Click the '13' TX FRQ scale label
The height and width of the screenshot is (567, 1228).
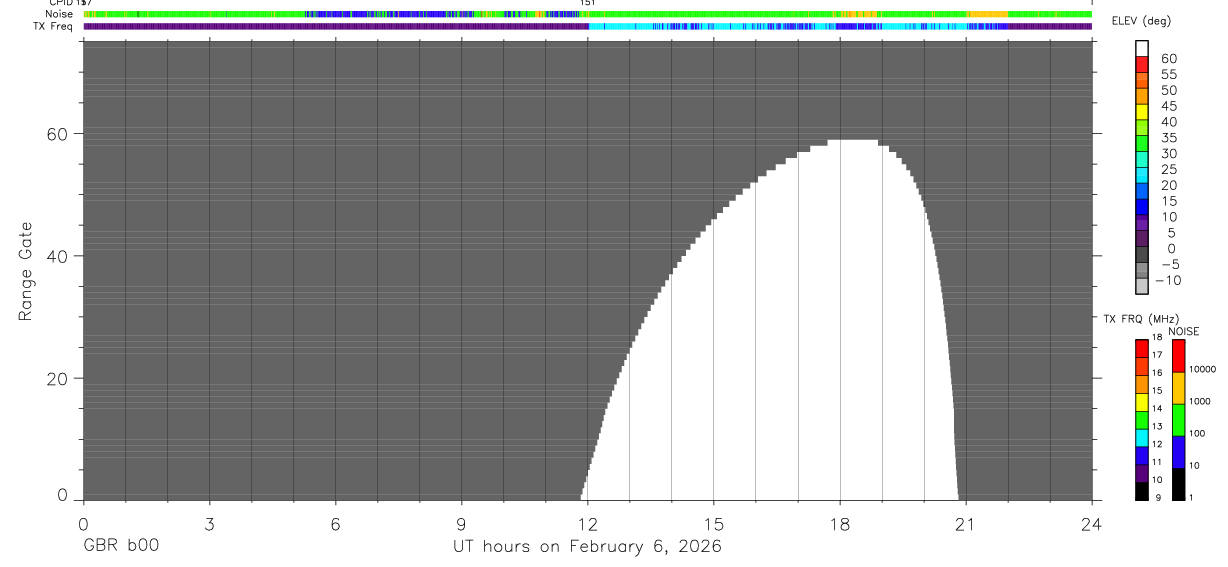1157,427
